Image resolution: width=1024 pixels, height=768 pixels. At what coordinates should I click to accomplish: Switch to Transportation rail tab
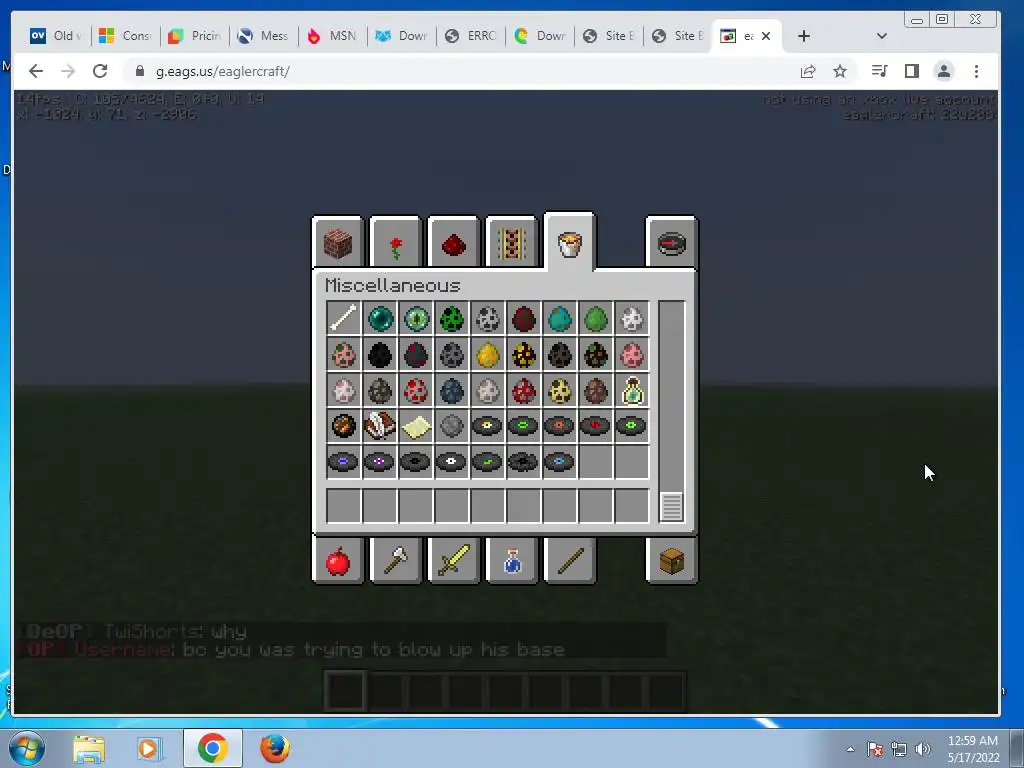pos(511,242)
